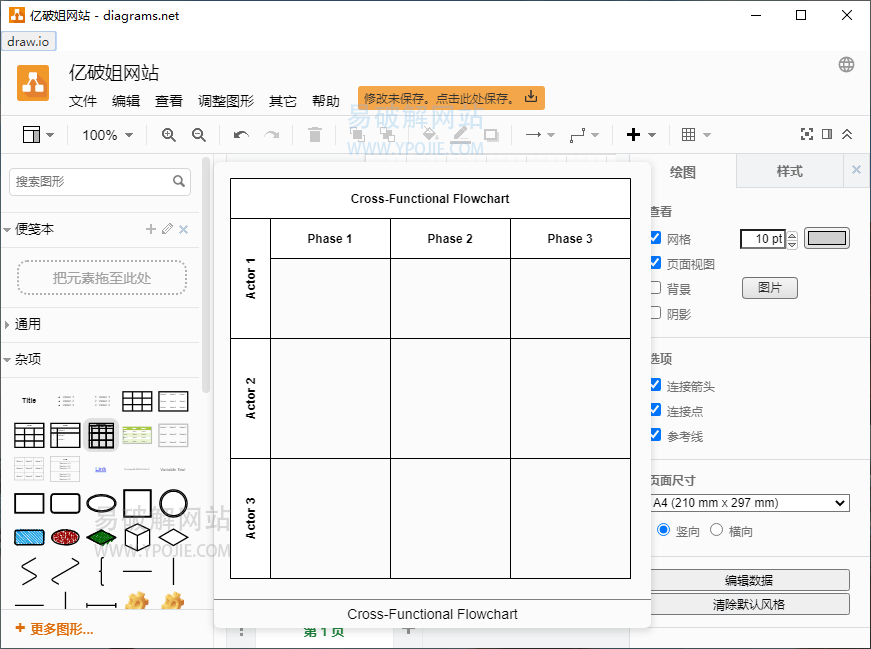871x649 pixels.
Task: Click the grid size 10 pt field
Action: click(763, 239)
